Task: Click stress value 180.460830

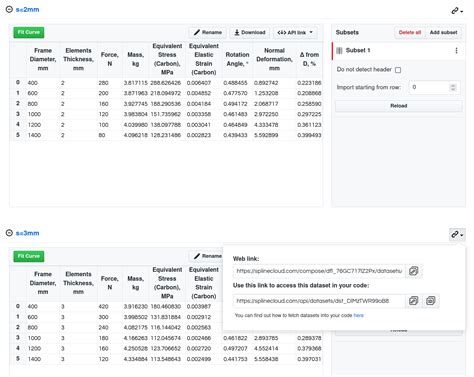Action: coord(166,307)
